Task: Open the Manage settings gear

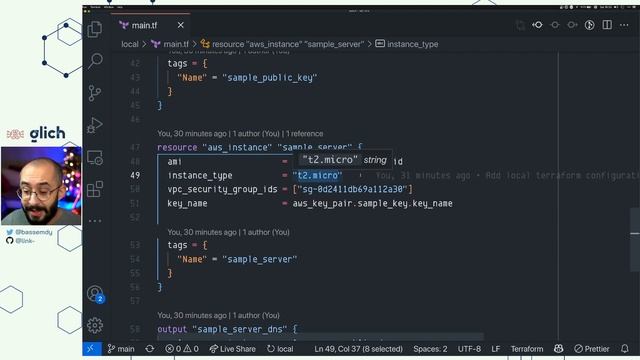Action: [95, 325]
